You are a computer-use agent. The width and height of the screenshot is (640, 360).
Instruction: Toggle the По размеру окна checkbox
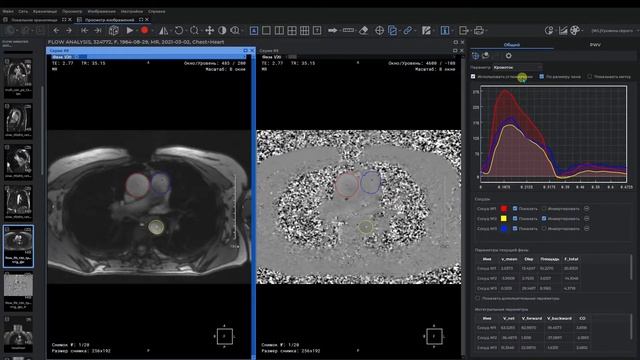click(542, 76)
